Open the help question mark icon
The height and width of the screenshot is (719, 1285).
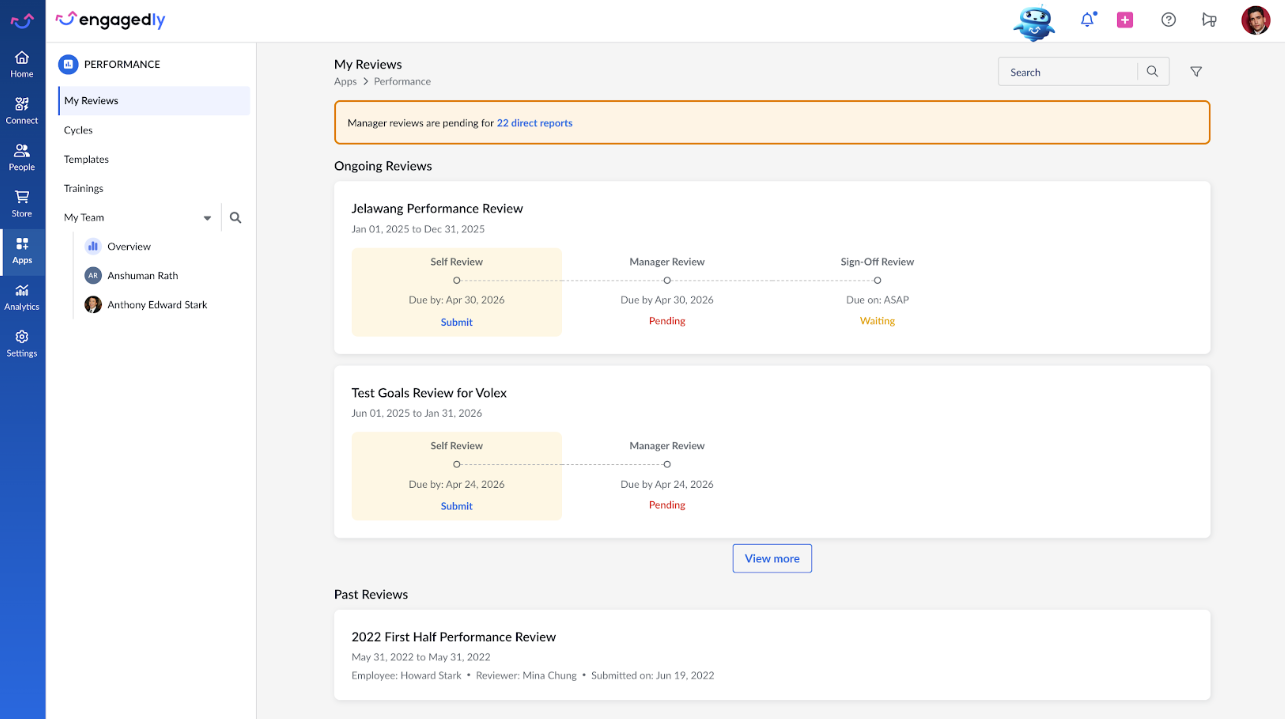click(1168, 20)
